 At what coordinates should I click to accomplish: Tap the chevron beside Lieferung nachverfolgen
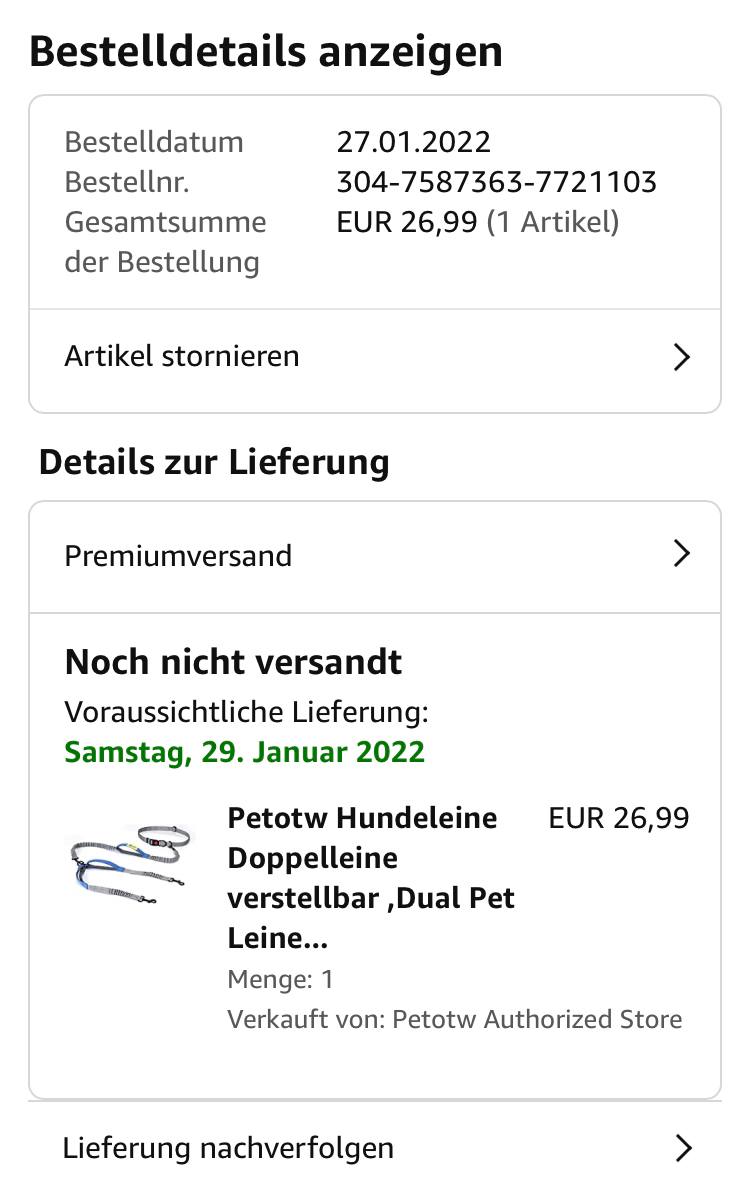coord(683,1148)
